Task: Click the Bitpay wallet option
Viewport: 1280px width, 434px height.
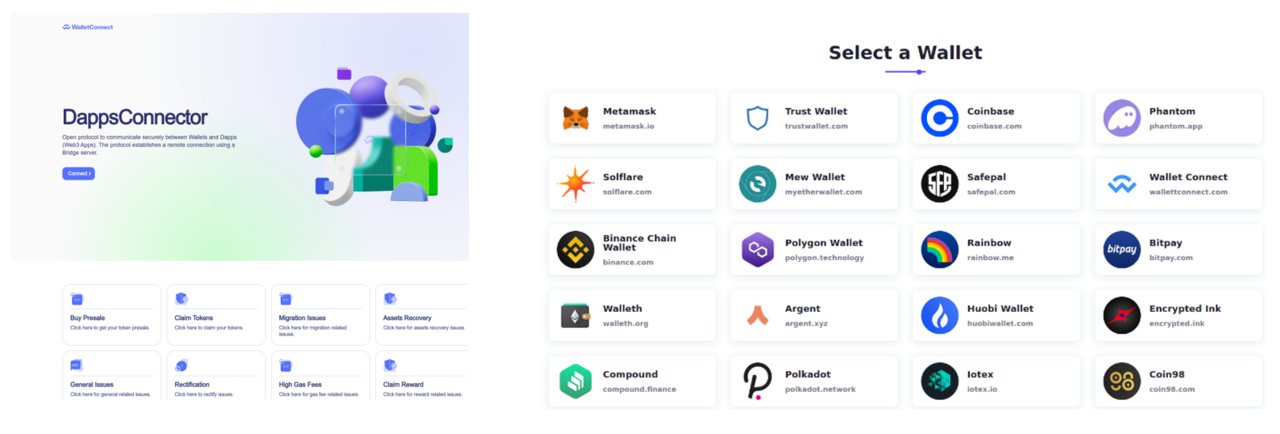Action: pos(1179,250)
